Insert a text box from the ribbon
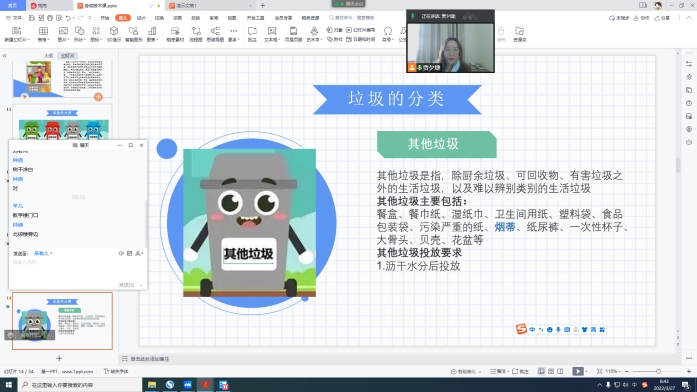Image resolution: width=697 pixels, height=392 pixels. coord(272,33)
